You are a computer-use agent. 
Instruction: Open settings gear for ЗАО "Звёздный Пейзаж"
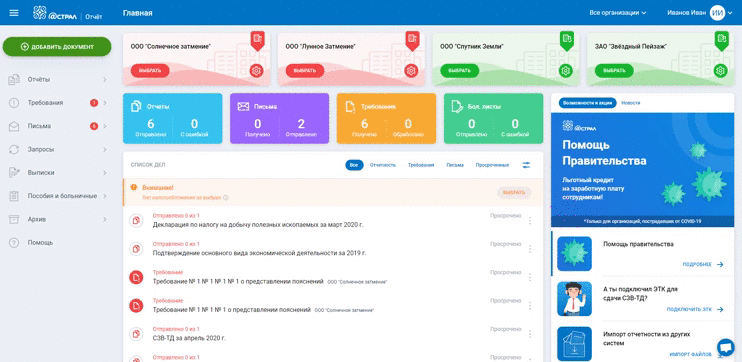(x=720, y=71)
